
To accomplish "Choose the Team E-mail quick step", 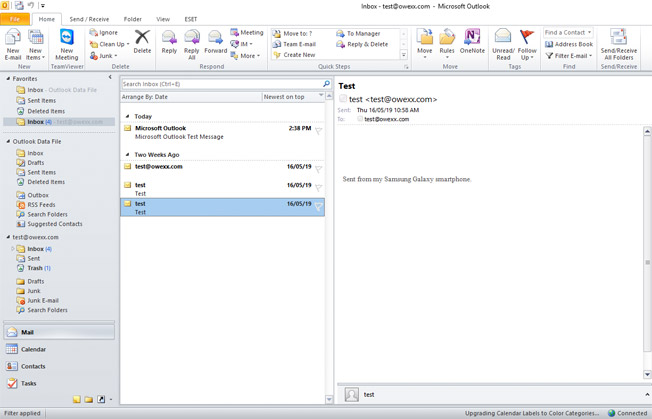I will (295, 44).
